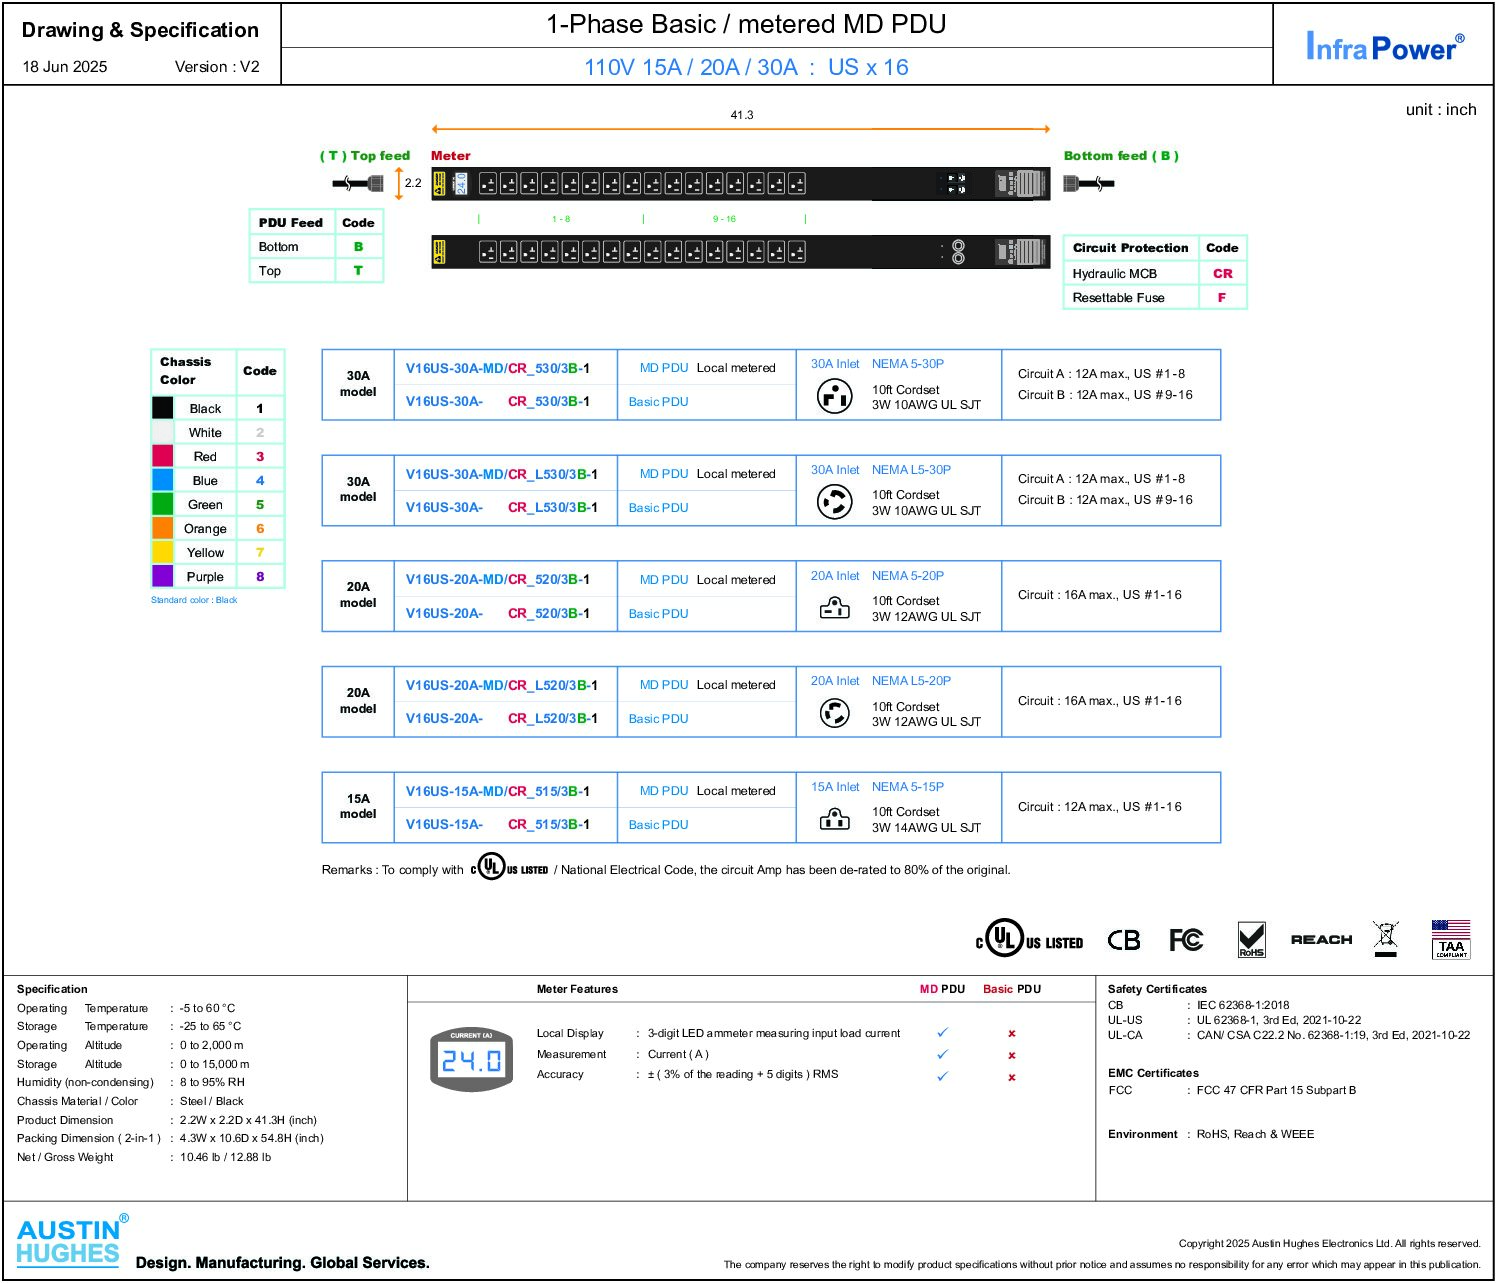Click the NEMA 5-15P plug symbol
The height and width of the screenshot is (1283, 1497).
[834, 820]
